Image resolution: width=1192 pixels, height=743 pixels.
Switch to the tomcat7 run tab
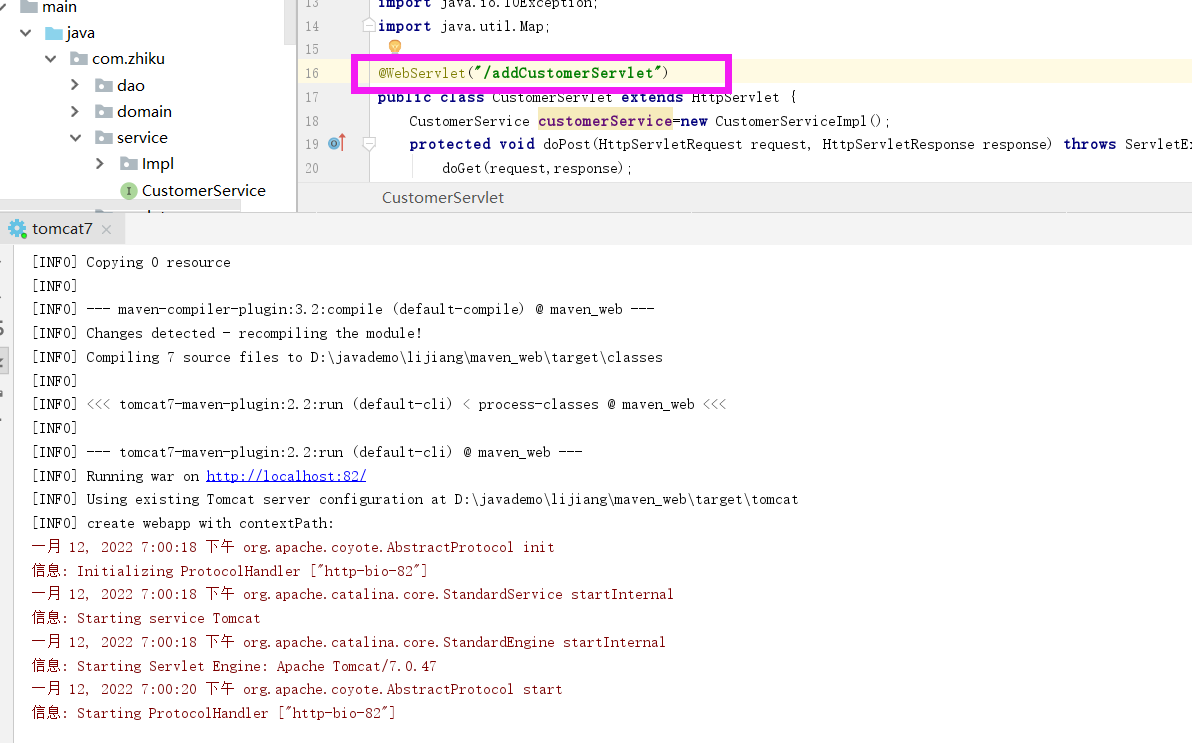click(62, 228)
